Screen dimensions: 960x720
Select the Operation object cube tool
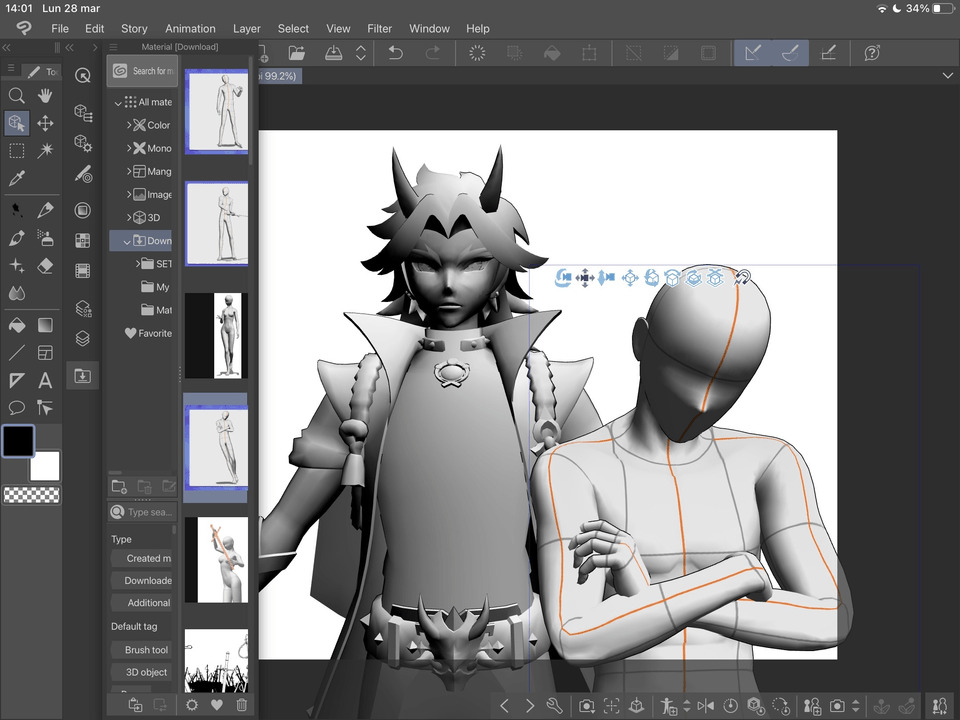click(17, 123)
